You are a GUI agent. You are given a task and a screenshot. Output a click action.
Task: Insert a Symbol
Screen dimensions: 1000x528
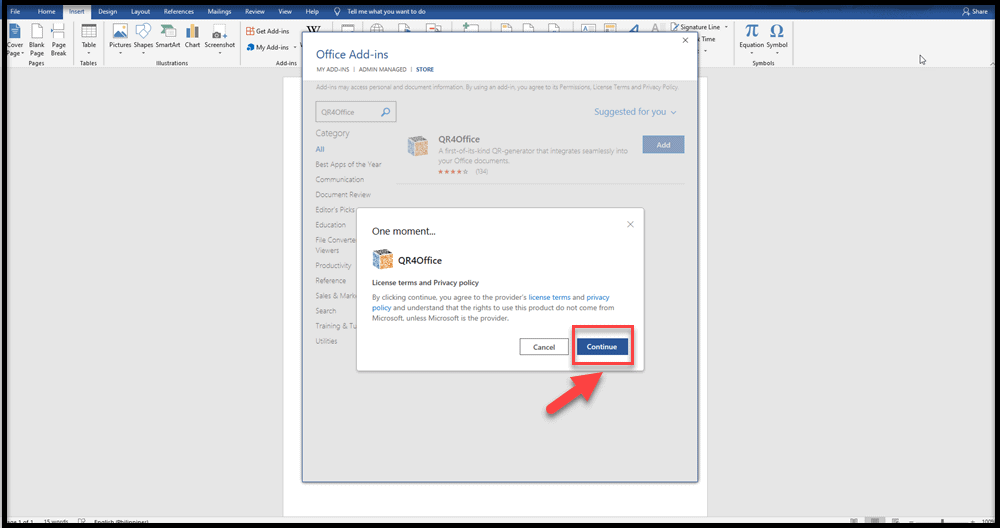pos(777,36)
